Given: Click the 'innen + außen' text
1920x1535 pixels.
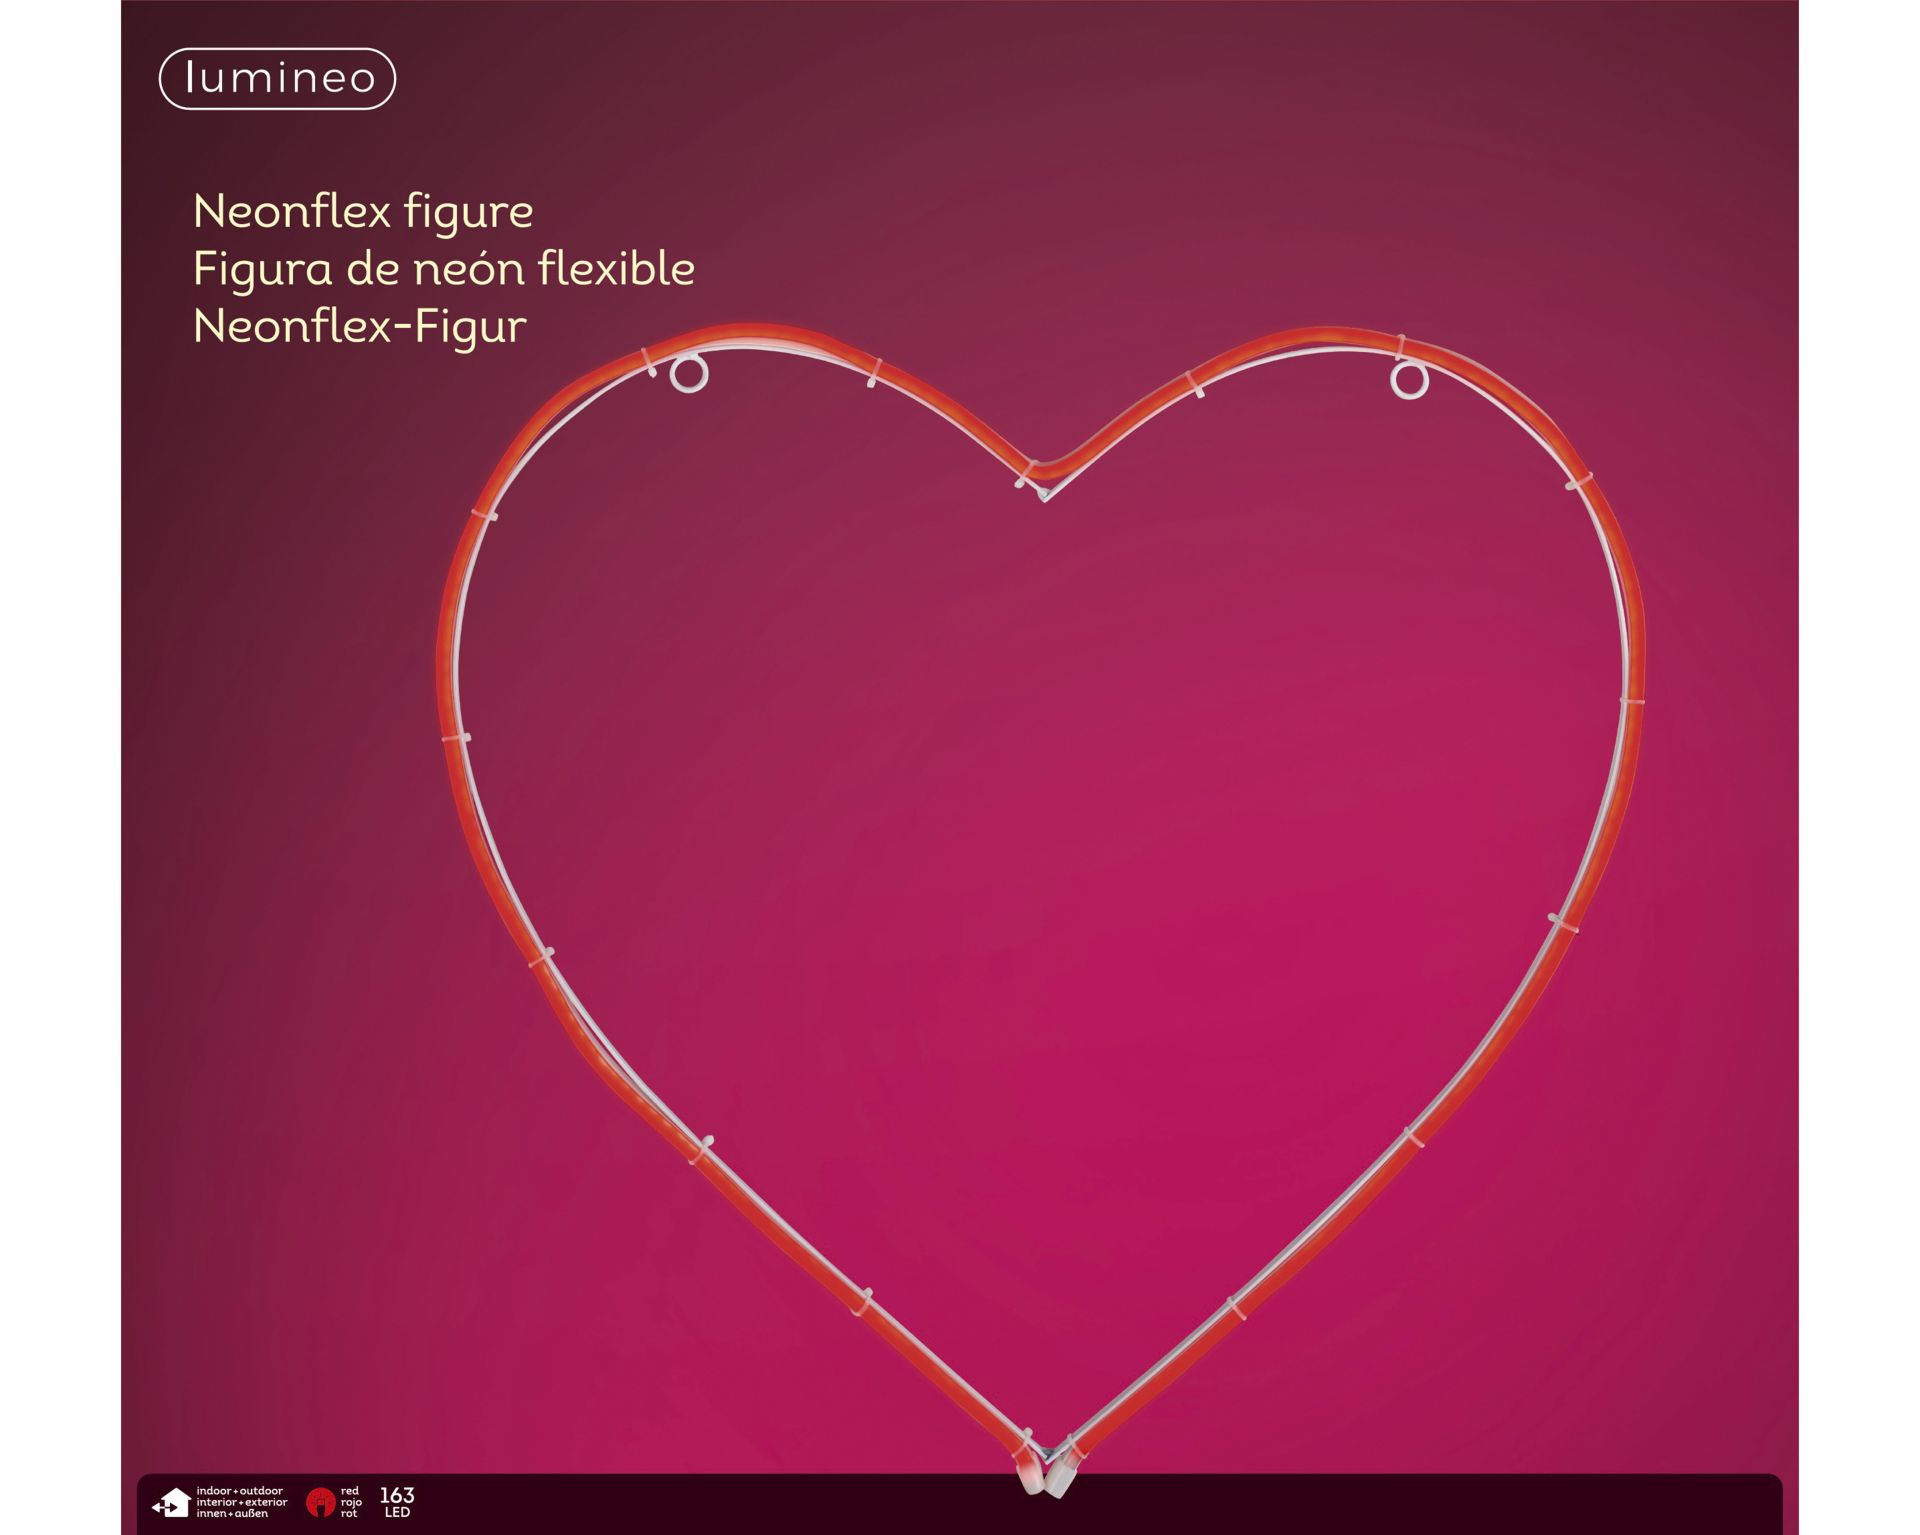Looking at the screenshot, I should tap(232, 1513).
